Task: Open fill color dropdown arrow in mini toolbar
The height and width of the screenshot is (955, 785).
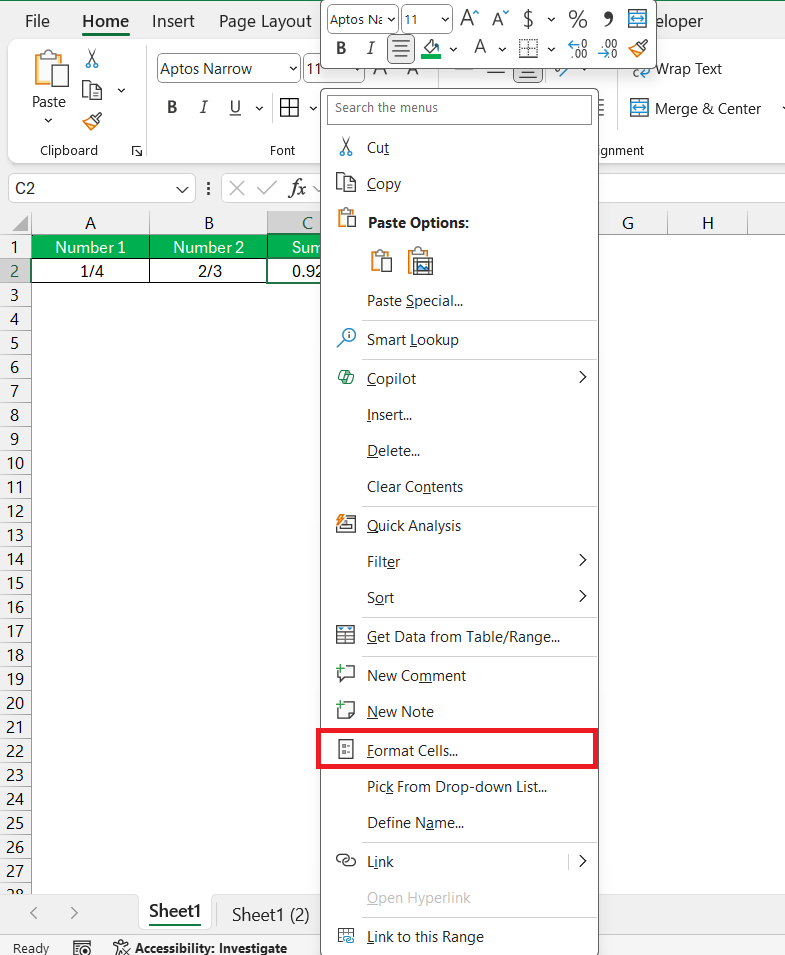Action: 453,49
